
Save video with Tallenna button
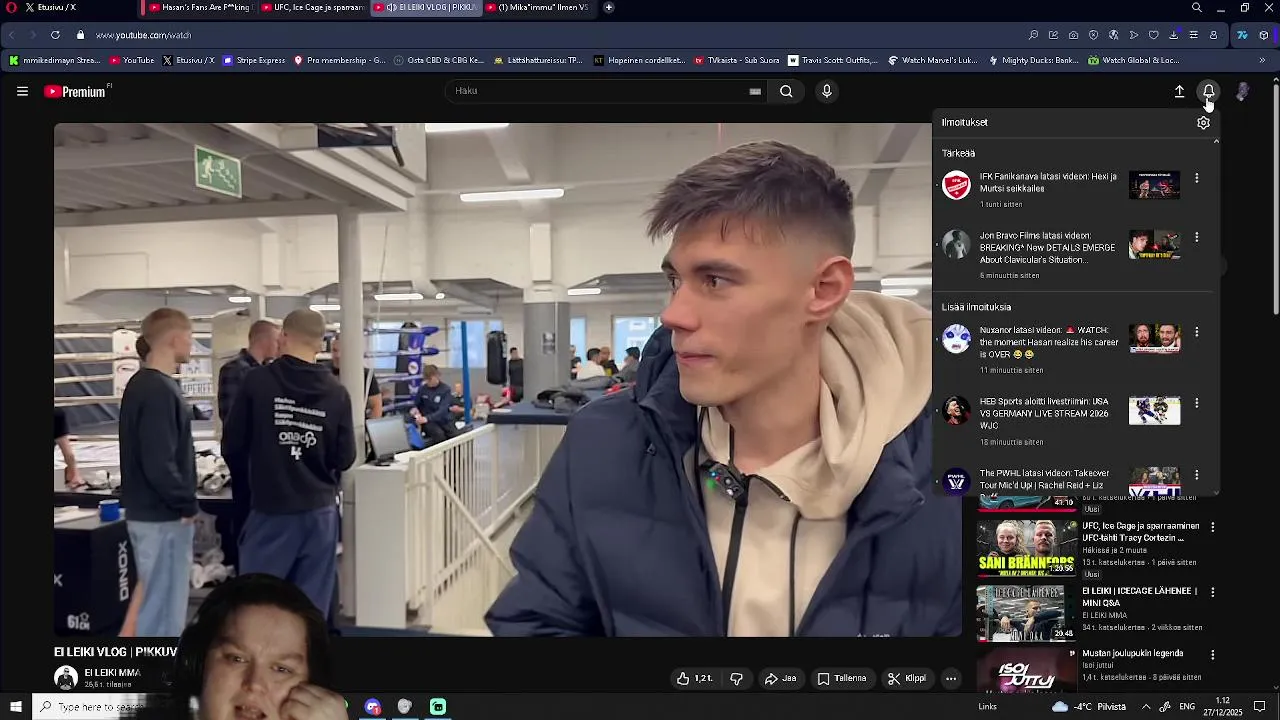tap(841, 678)
